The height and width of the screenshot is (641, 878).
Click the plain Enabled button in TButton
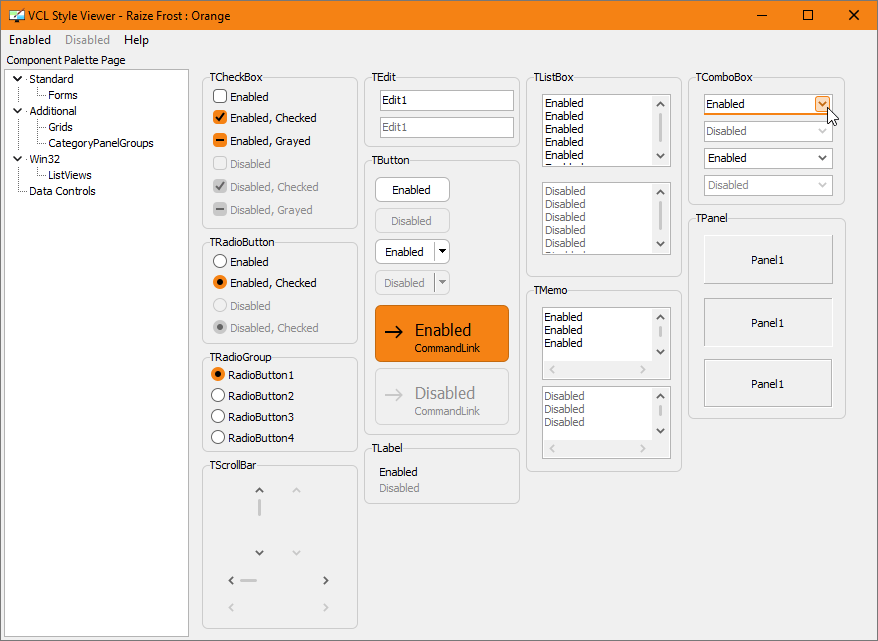pyautogui.click(x=412, y=190)
